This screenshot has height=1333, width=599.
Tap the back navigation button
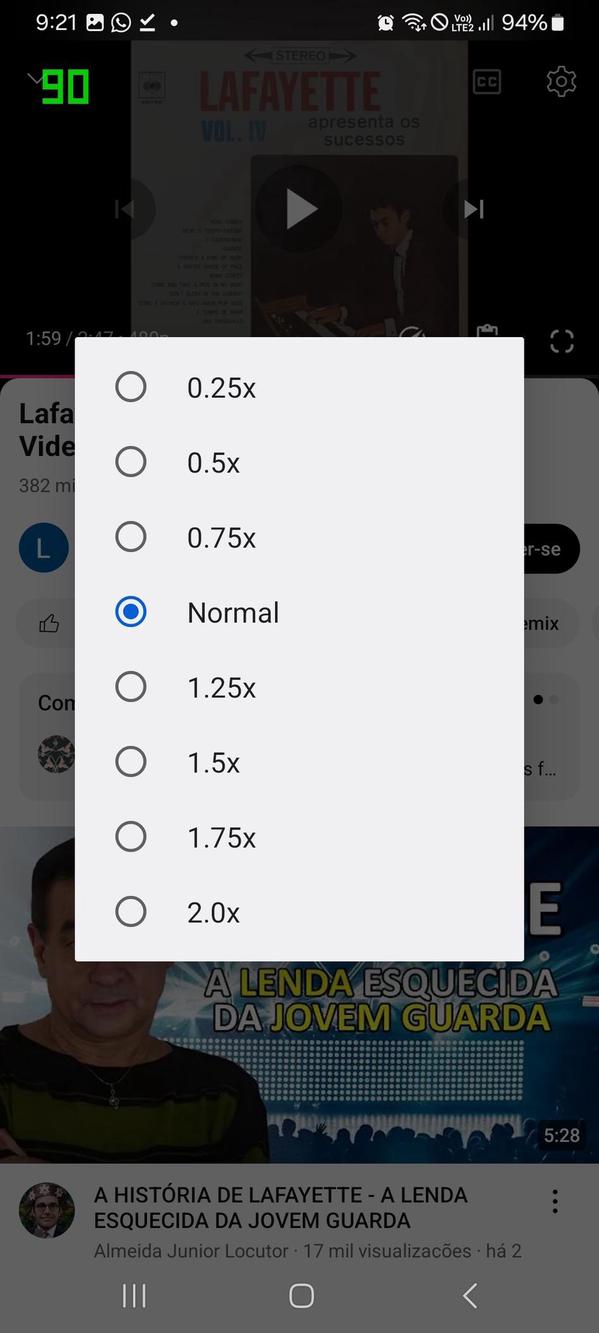(x=469, y=1294)
